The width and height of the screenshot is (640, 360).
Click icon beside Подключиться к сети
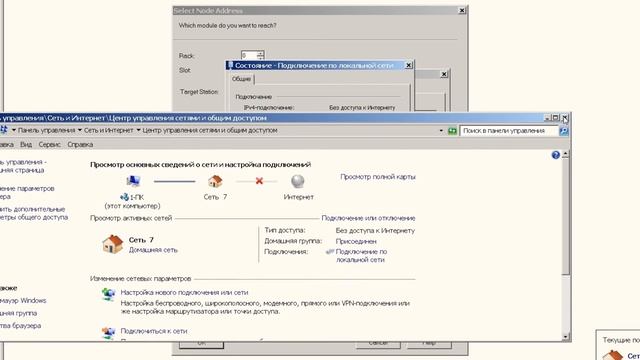point(108,333)
